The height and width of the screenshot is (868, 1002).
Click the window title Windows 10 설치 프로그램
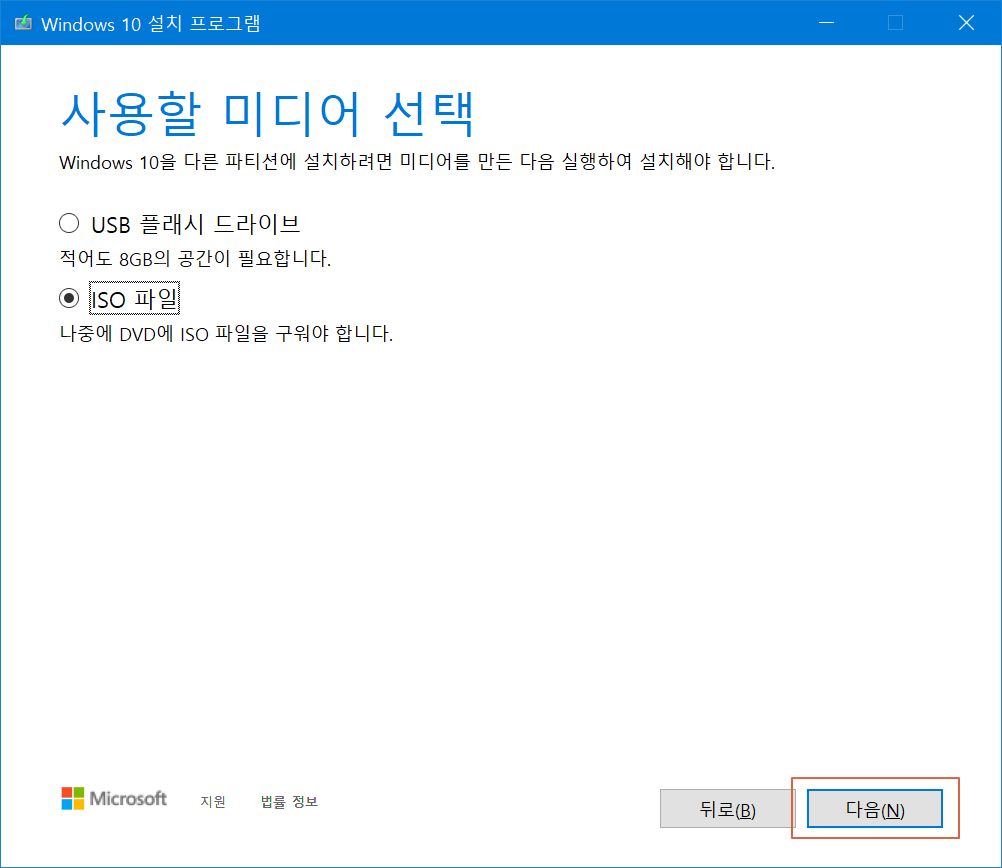151,24
